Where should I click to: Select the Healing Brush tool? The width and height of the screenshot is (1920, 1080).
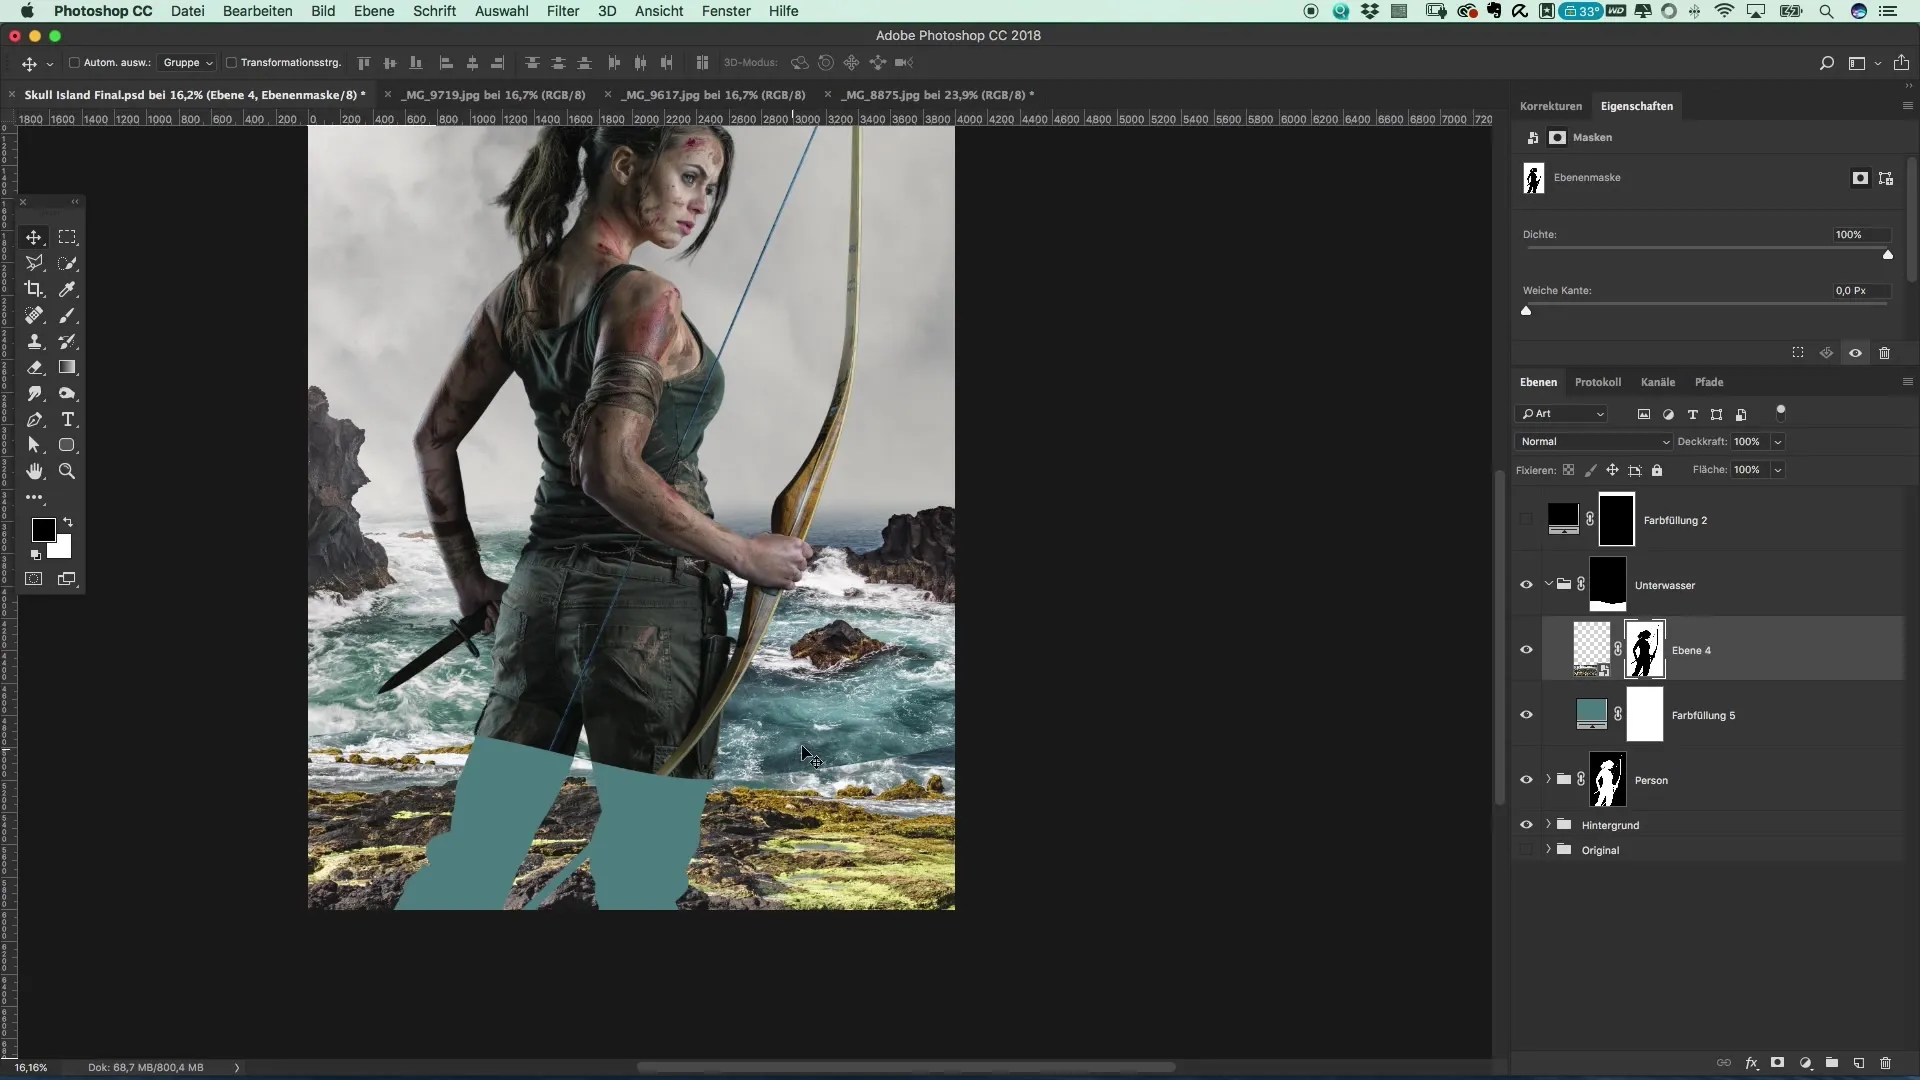click(34, 315)
